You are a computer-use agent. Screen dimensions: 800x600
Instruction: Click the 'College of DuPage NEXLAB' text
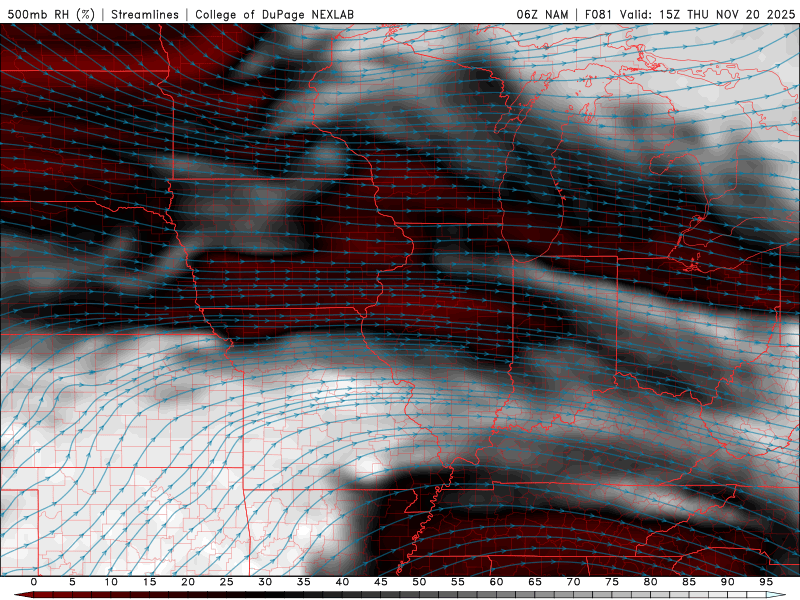(x=274, y=14)
